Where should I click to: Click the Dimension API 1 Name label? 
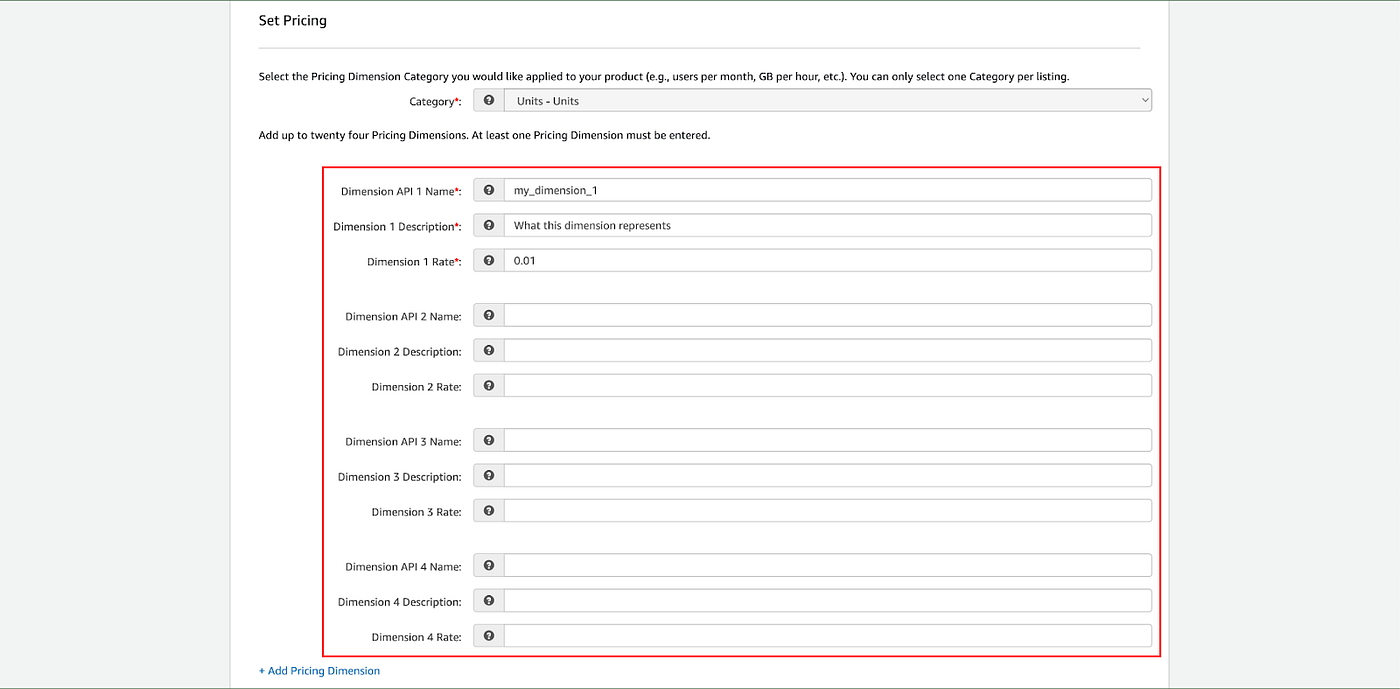click(x=401, y=191)
